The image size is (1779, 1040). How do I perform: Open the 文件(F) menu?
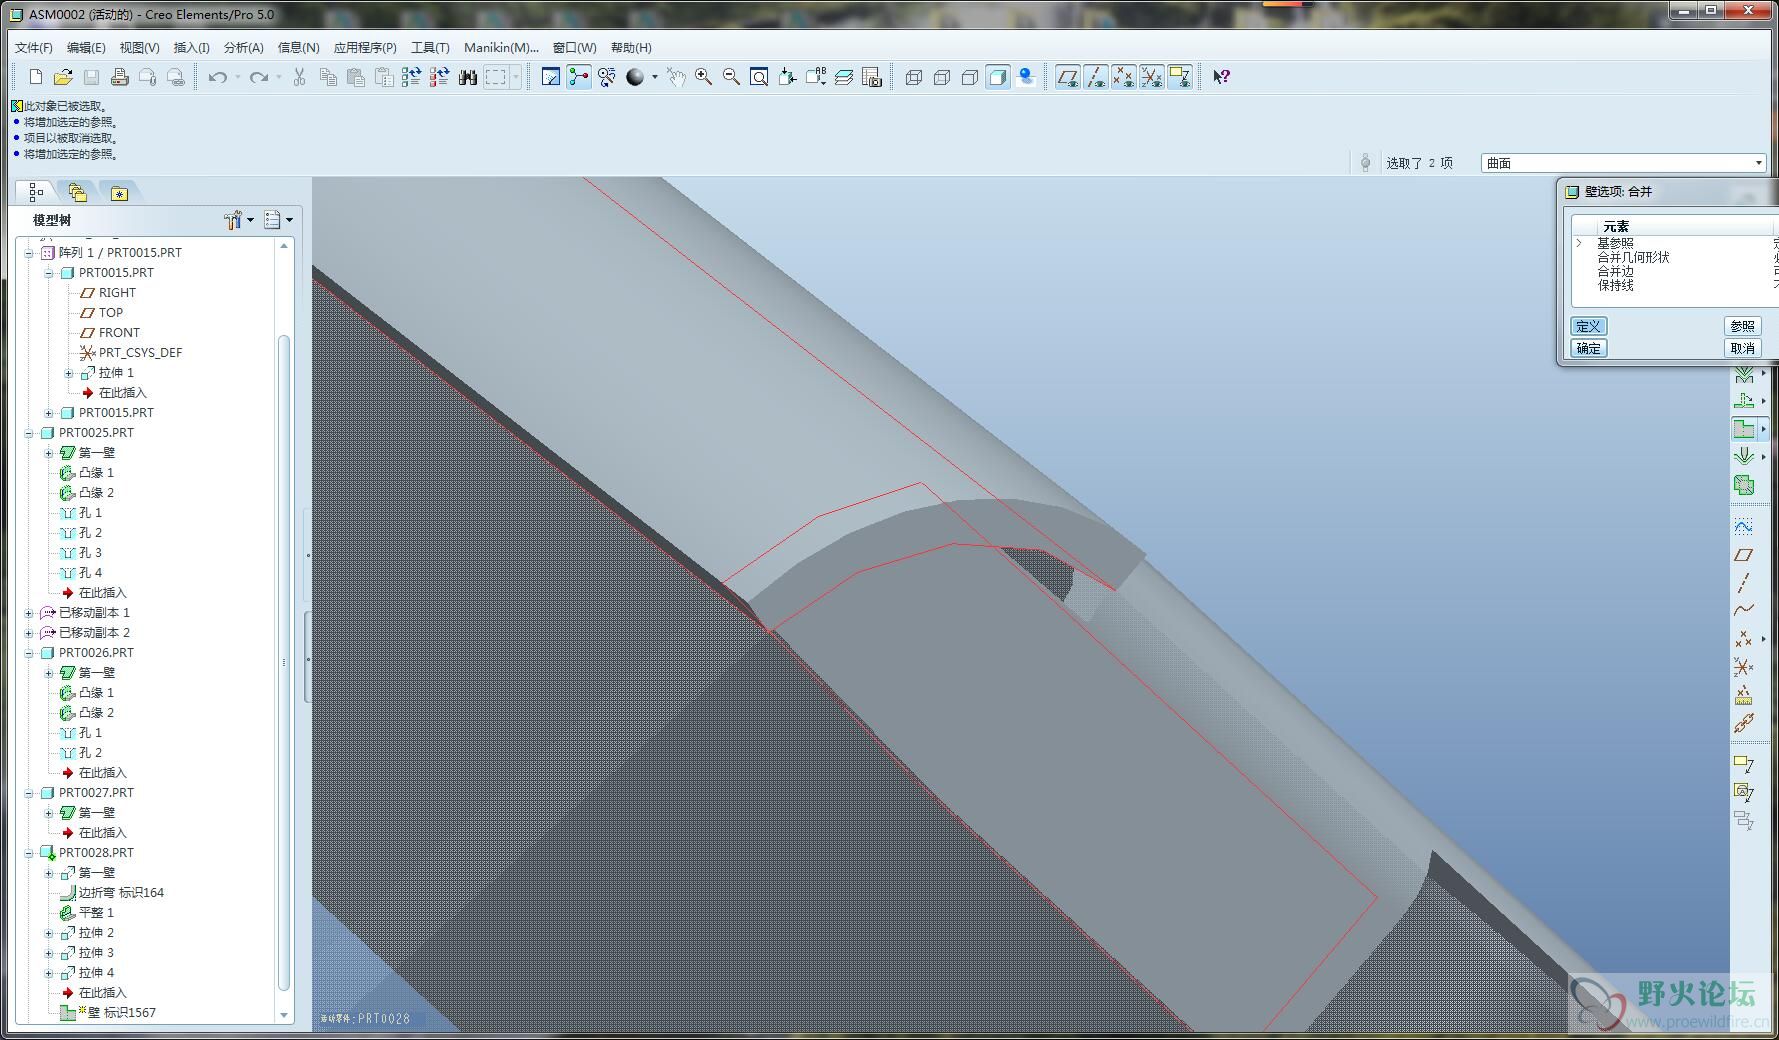pyautogui.click(x=33, y=47)
